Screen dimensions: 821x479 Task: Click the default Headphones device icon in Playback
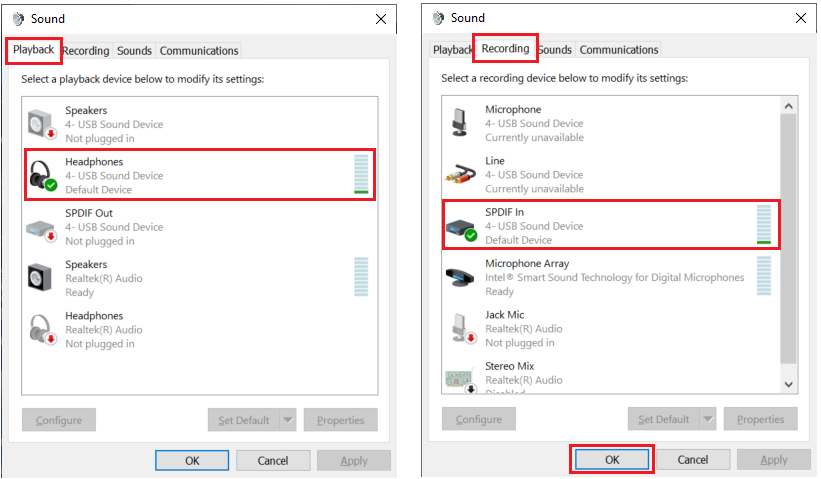(42, 175)
